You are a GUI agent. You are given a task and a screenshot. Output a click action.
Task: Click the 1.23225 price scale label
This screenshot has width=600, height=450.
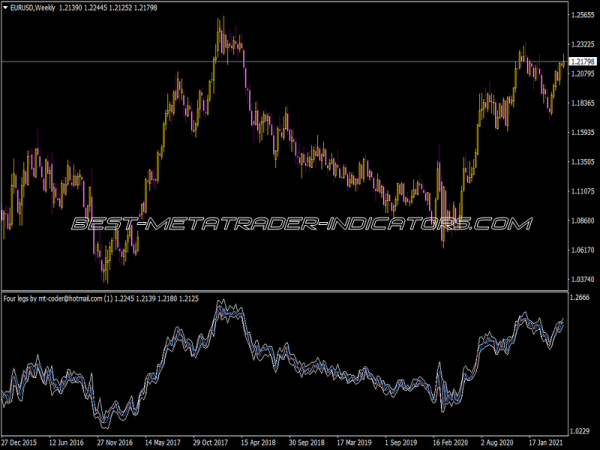580,45
